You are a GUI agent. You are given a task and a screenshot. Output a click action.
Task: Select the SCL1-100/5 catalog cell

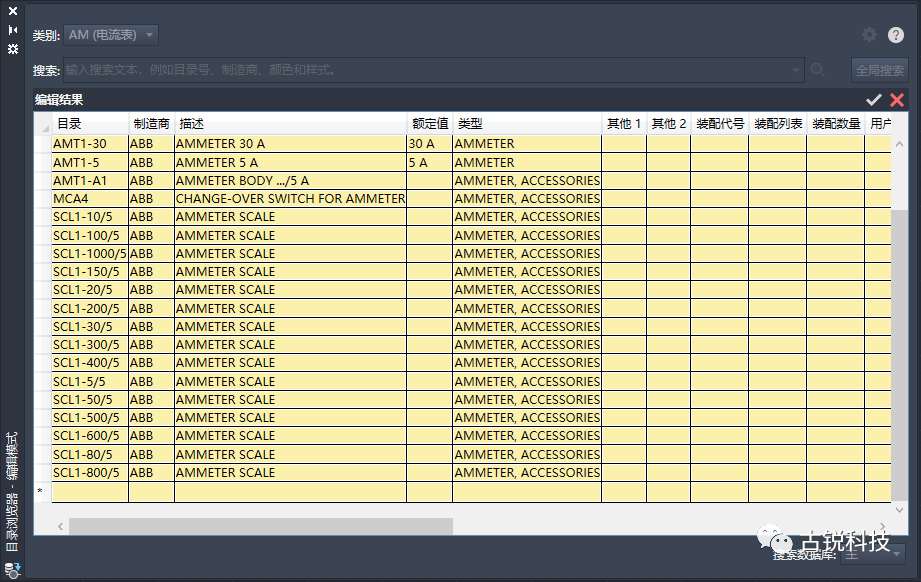pos(90,236)
